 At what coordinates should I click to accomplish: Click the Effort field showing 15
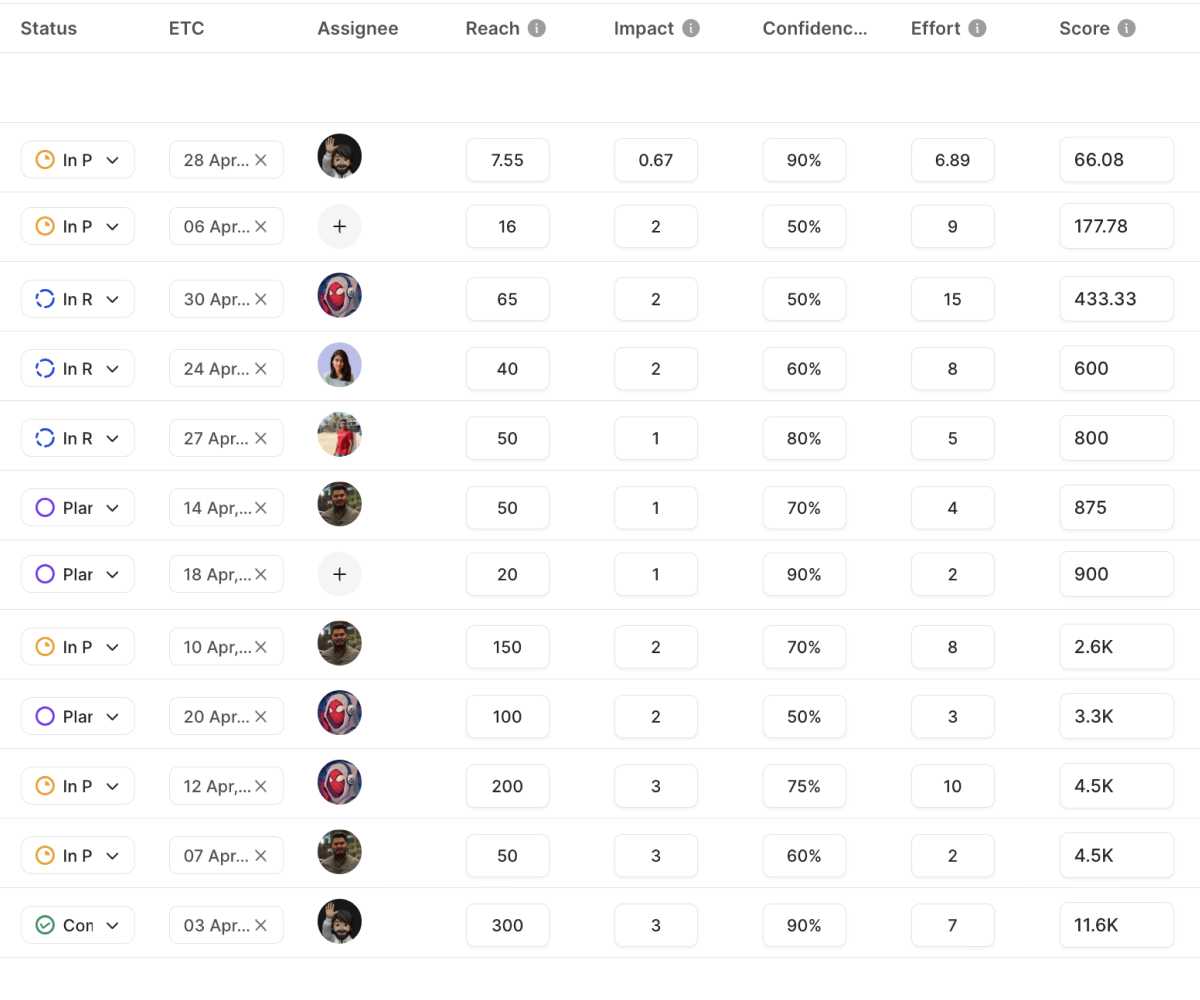(x=952, y=298)
